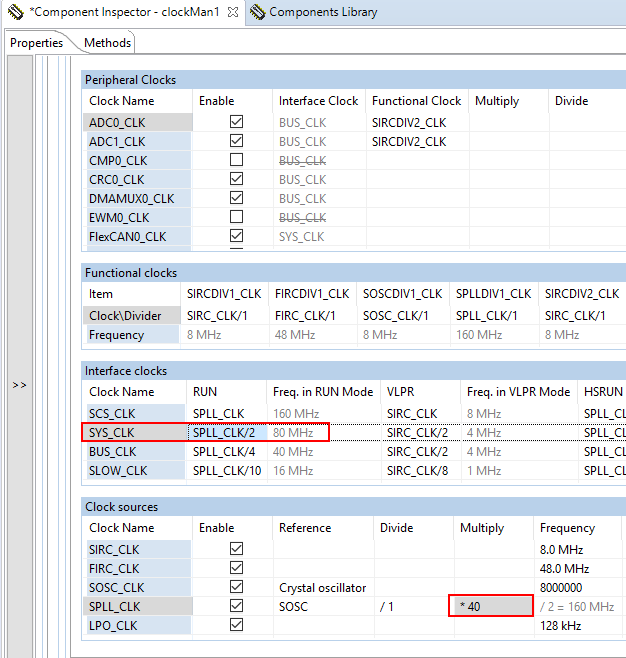Click the Interface clocks section header
The image size is (626, 658).
[x=353, y=371]
